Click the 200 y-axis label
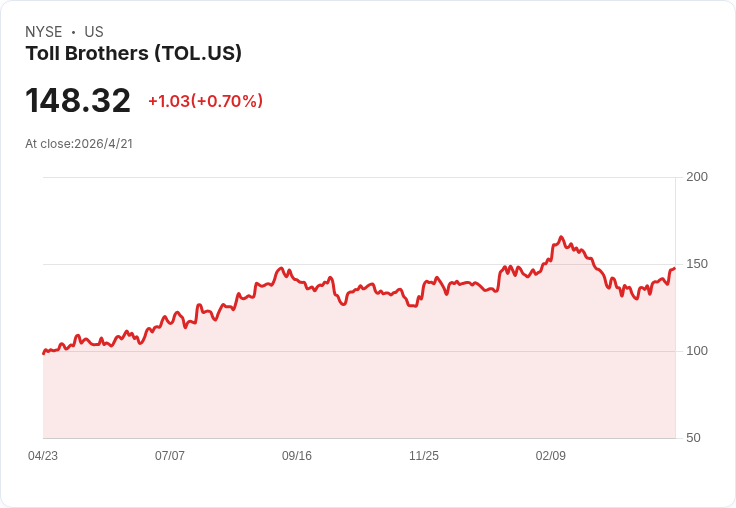Image resolution: width=736 pixels, height=508 pixels. click(697, 177)
